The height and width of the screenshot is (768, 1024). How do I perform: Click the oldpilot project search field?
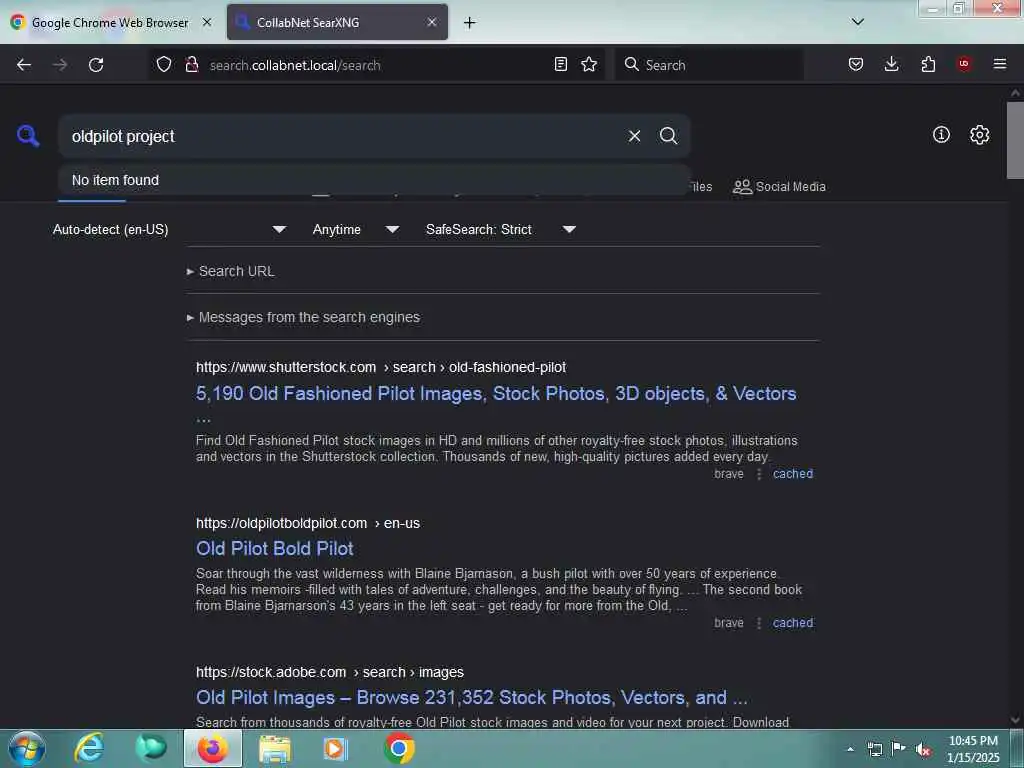point(340,136)
